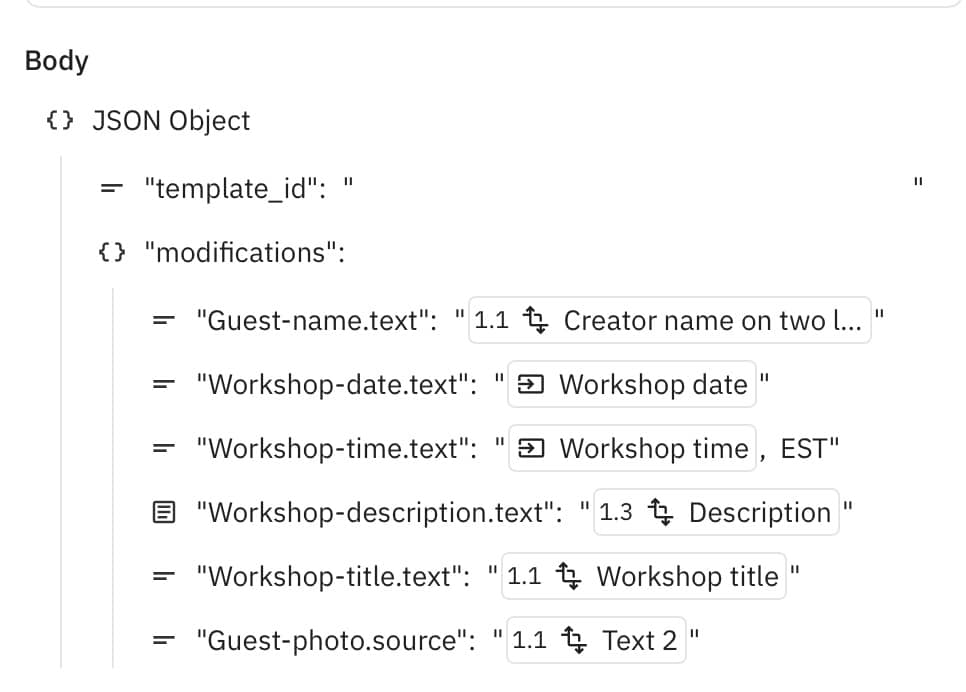966x692 pixels.
Task: Click the 1.1 Workshop title token
Action: click(643, 577)
